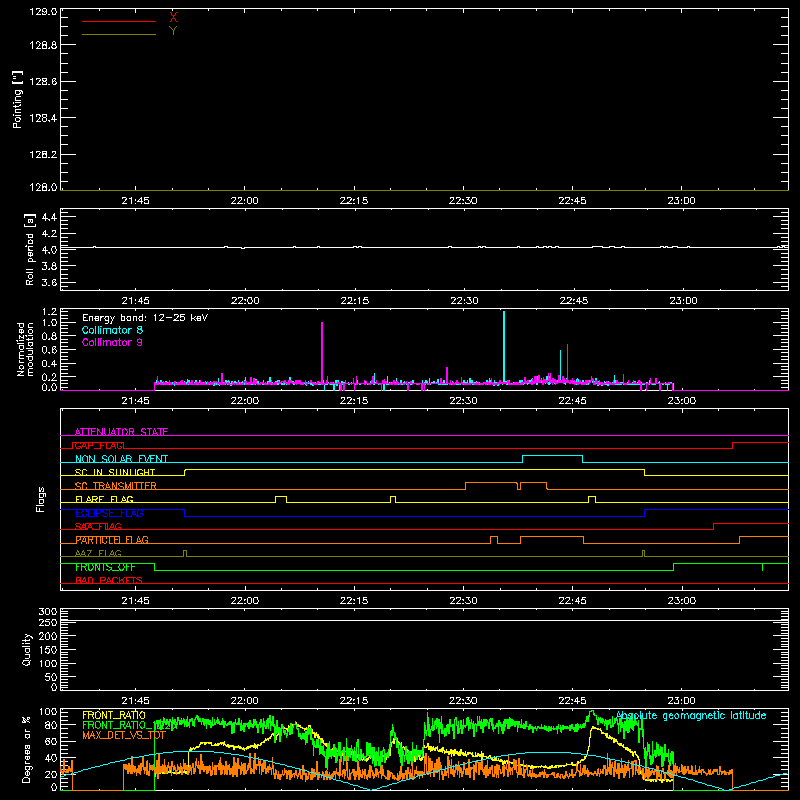The height and width of the screenshot is (800, 800).
Task: Click the 4.4 roll period tick
Action: point(49,217)
